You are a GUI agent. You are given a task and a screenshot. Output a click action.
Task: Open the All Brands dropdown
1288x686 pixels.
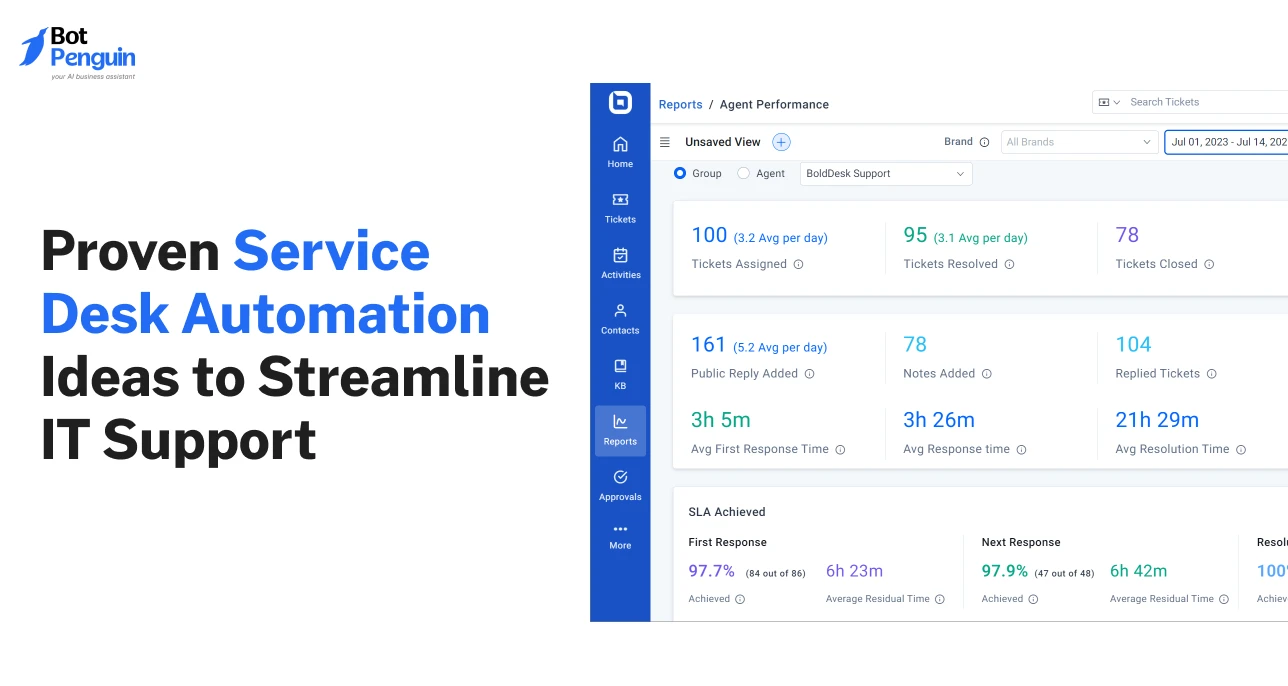coord(1079,141)
